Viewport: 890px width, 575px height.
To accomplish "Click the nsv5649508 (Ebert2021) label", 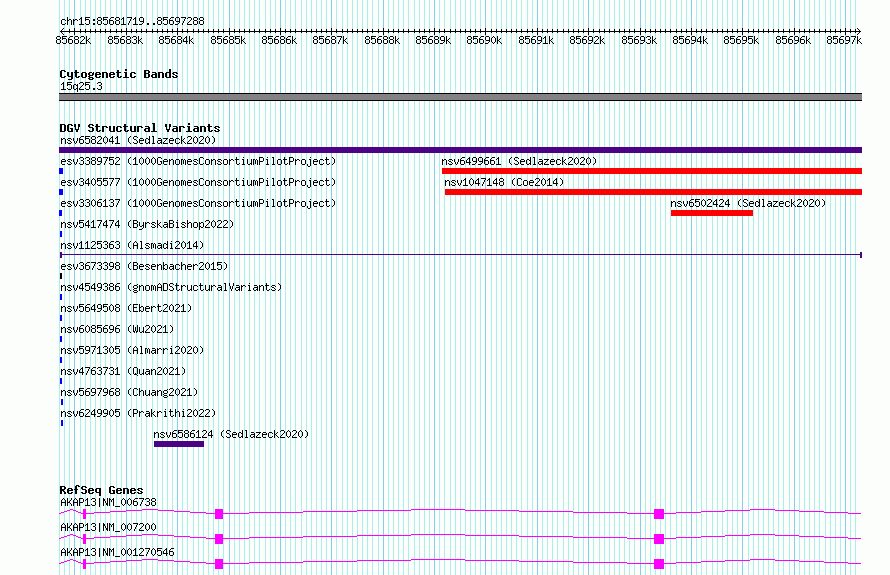I will (x=126, y=308).
